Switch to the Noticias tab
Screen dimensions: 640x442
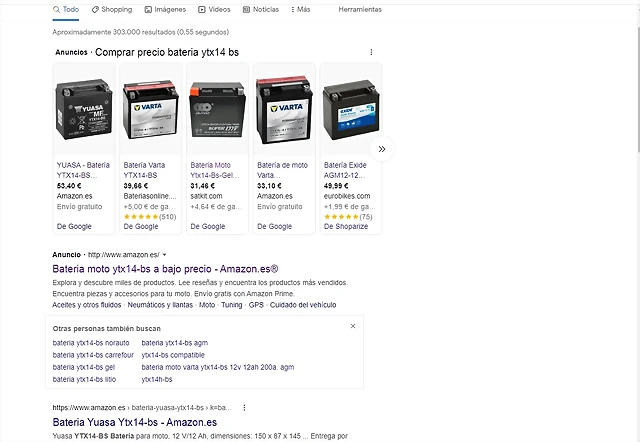pos(261,9)
